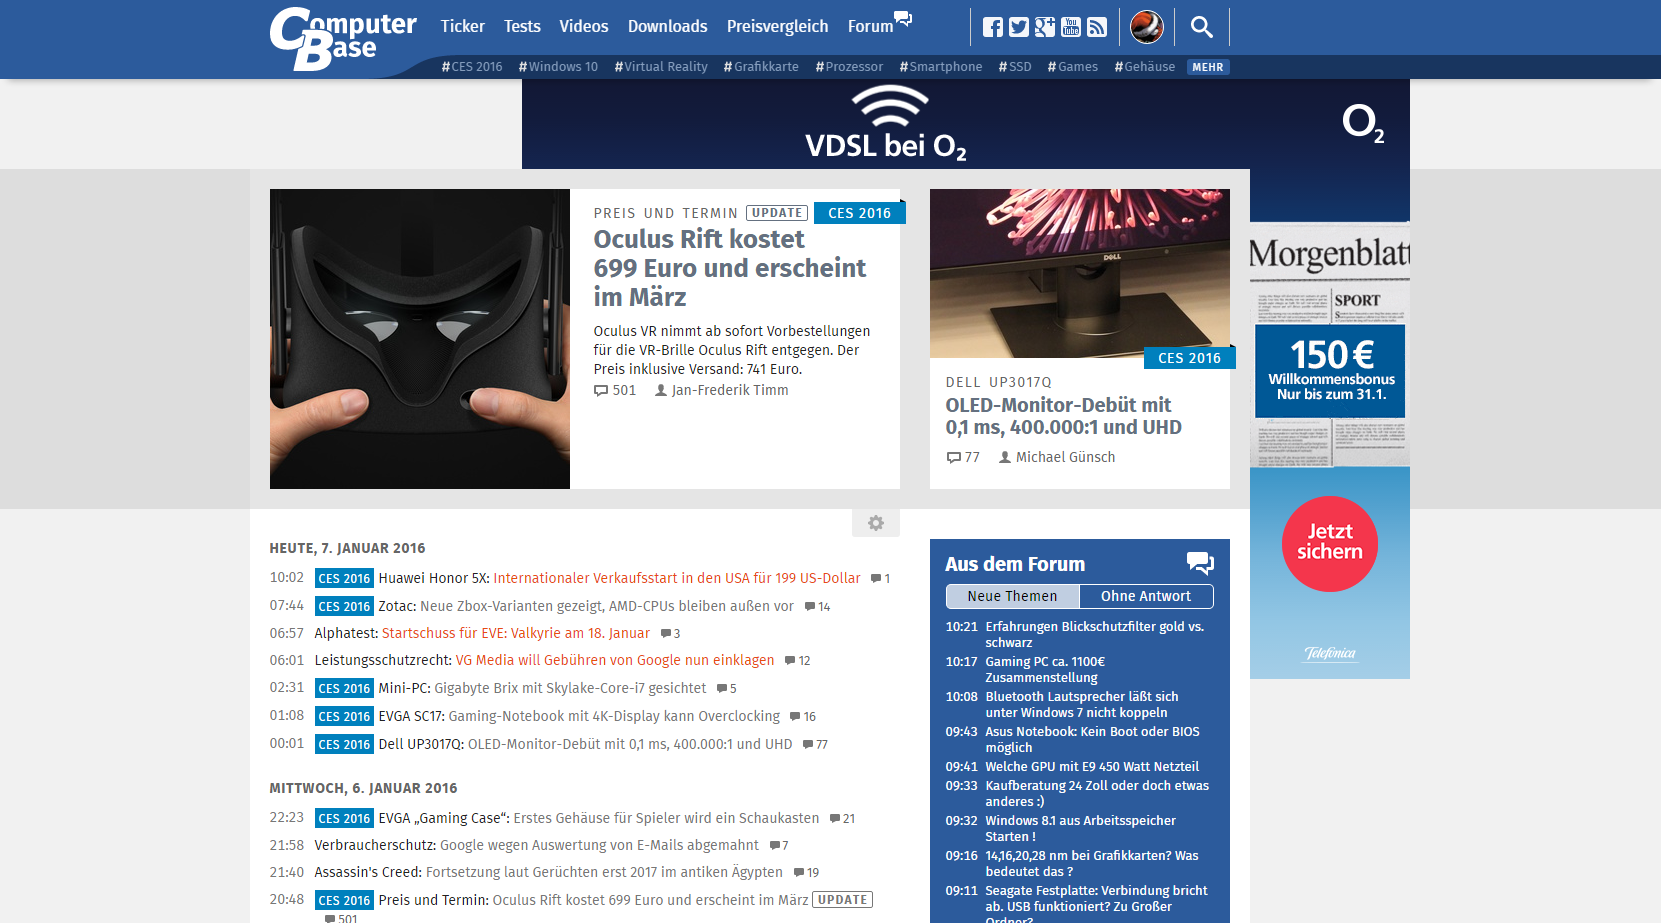This screenshot has width=1661, height=923.
Task: Click the CES 2016 tag on Zotac row
Action: [344, 607]
